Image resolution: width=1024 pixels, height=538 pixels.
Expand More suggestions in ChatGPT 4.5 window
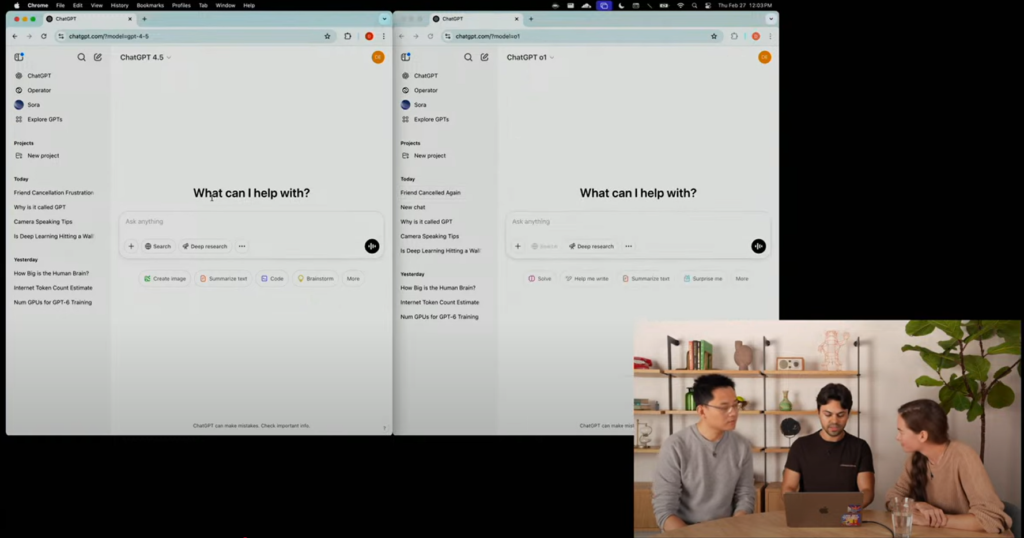tap(353, 278)
